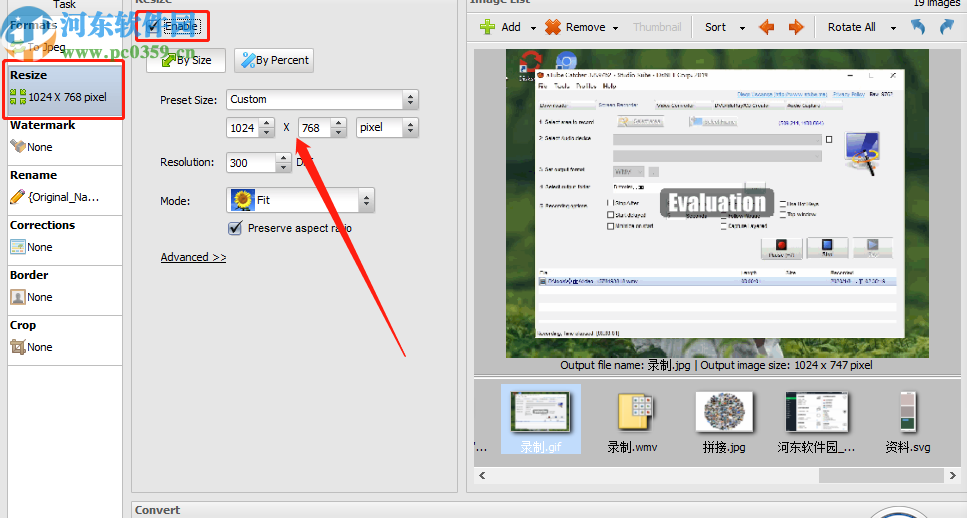967x518 pixels.
Task: Click the Border portrait icon
Action: [18, 297]
